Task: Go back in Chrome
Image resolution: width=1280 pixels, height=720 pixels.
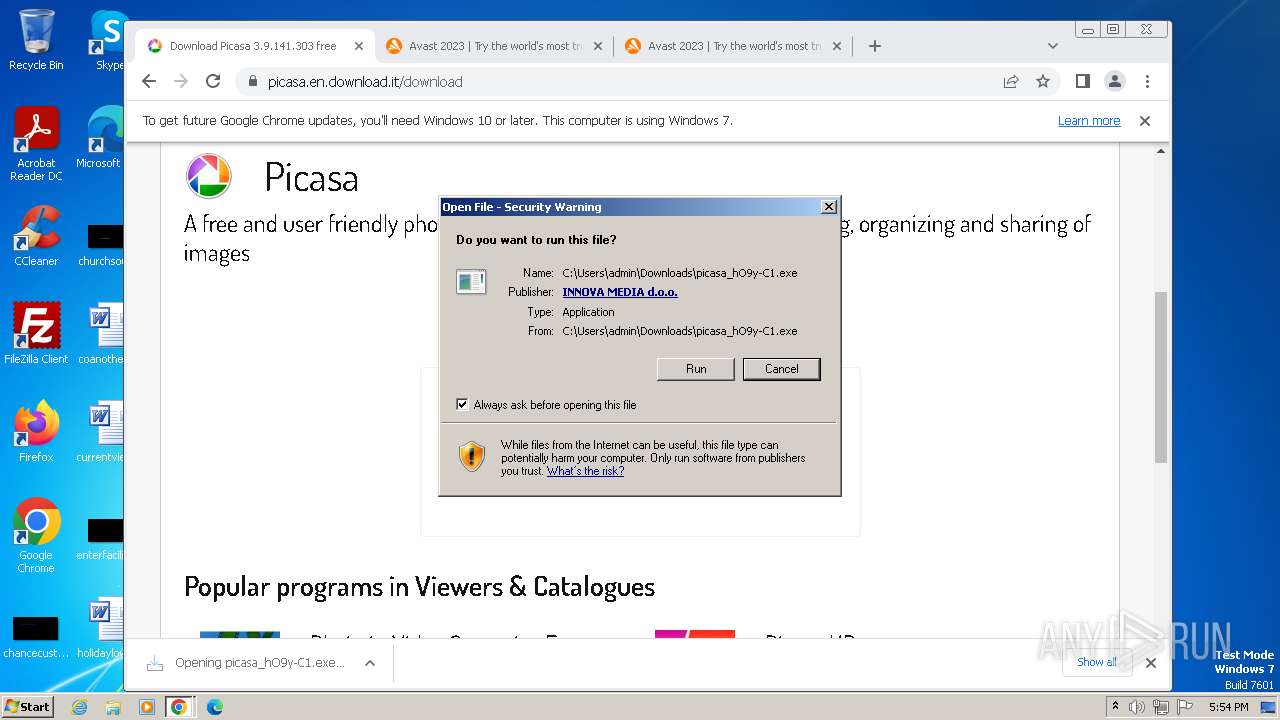Action: tap(149, 82)
